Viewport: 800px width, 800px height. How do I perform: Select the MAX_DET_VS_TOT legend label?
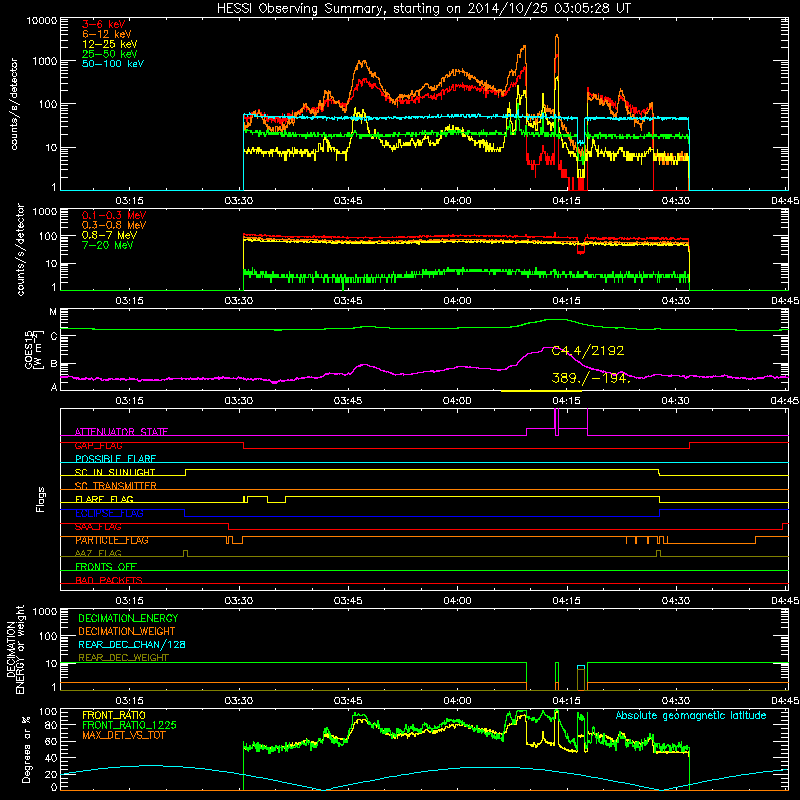[x=123, y=735]
